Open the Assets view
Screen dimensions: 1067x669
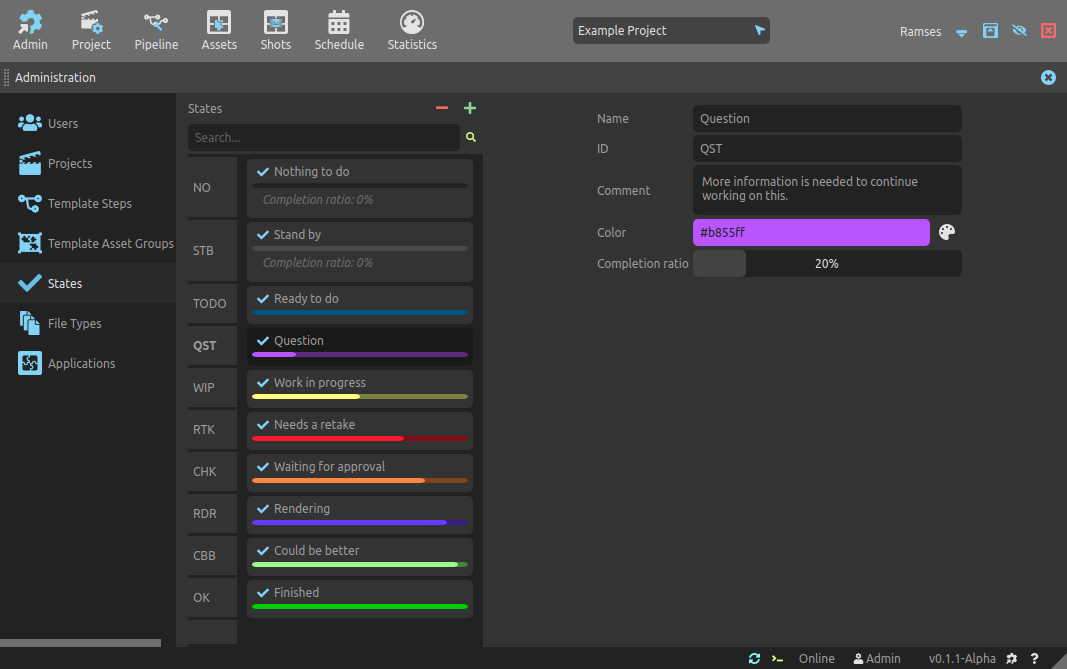point(219,30)
